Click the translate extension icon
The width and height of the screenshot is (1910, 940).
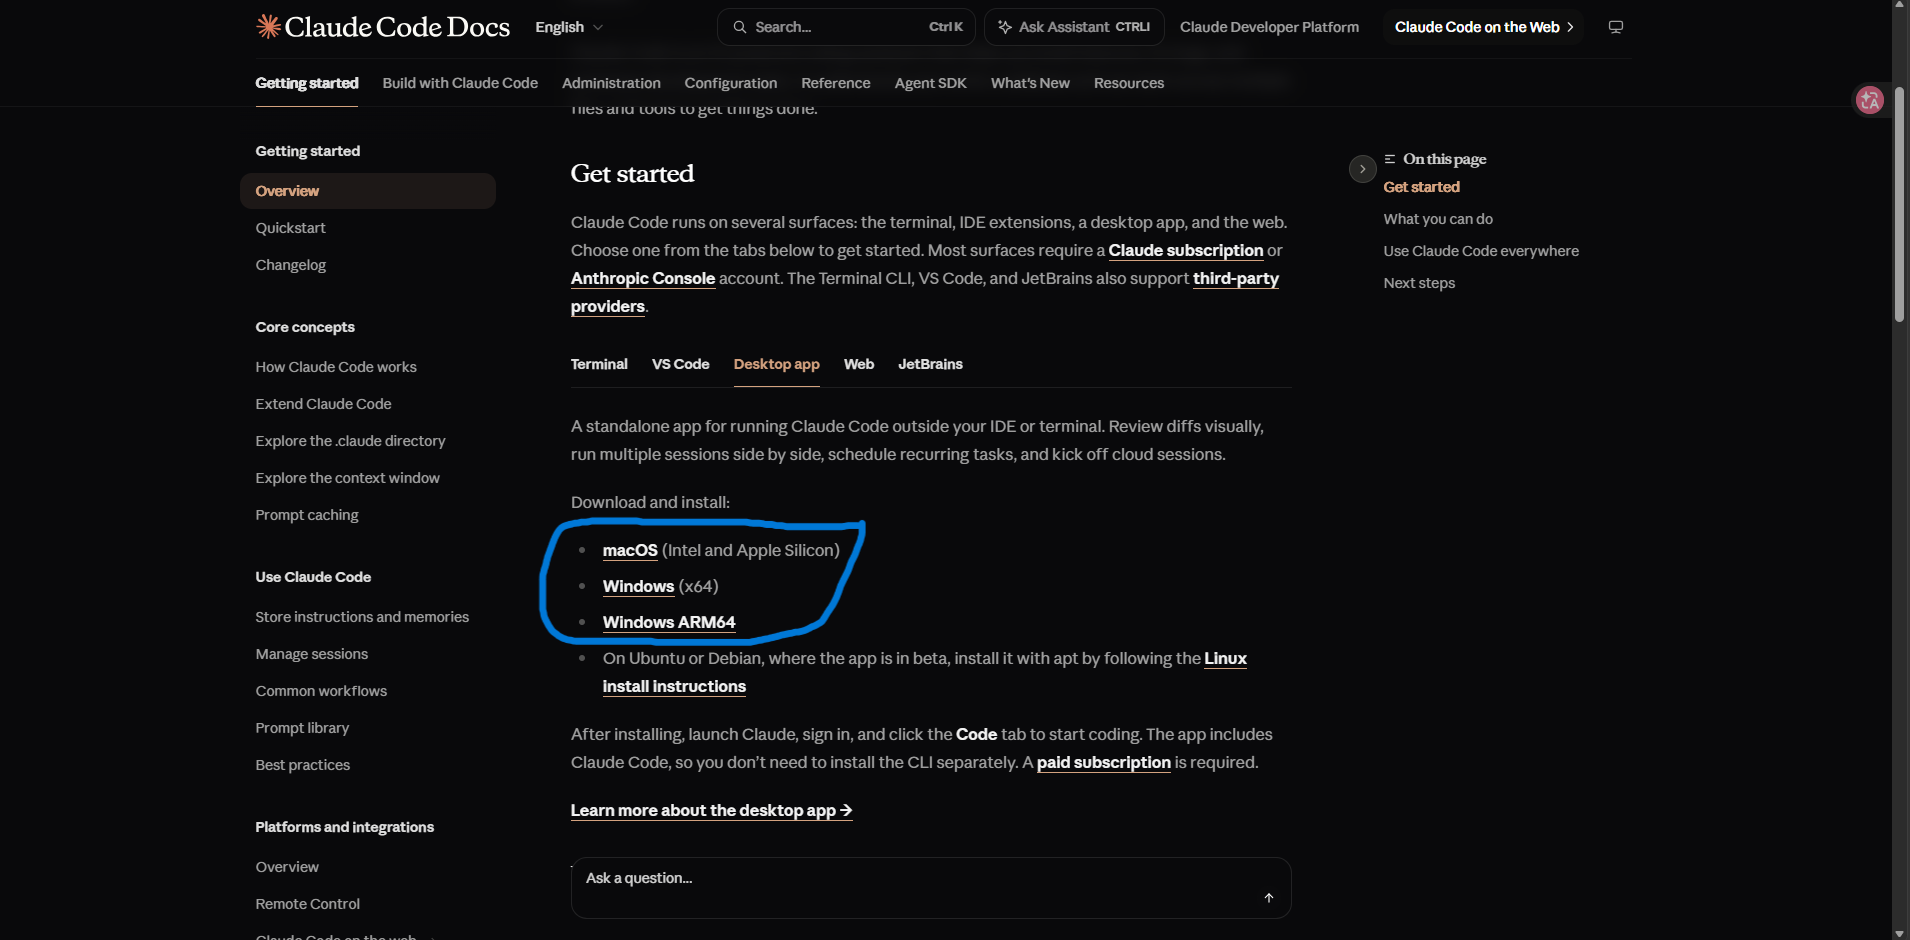point(1869,100)
